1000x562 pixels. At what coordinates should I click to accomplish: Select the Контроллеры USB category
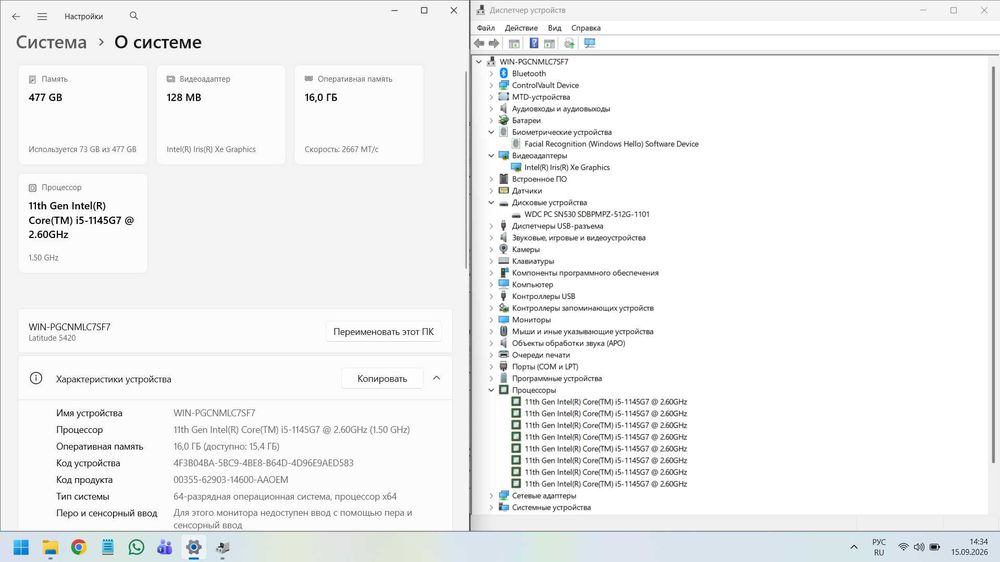[543, 297]
